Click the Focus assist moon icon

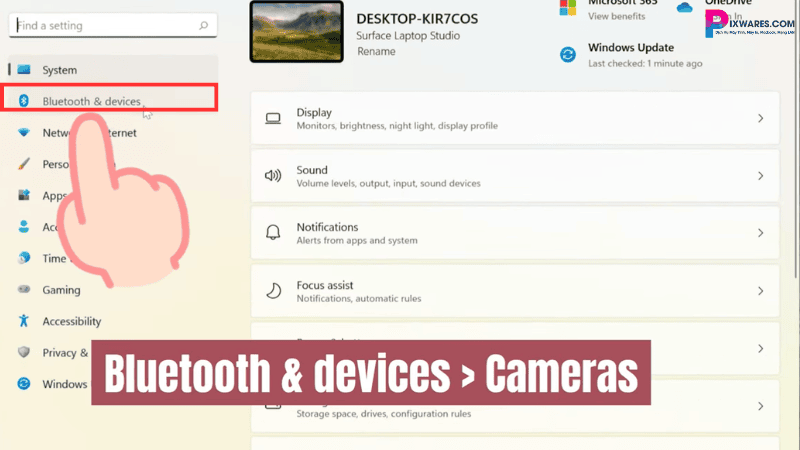[x=273, y=291]
